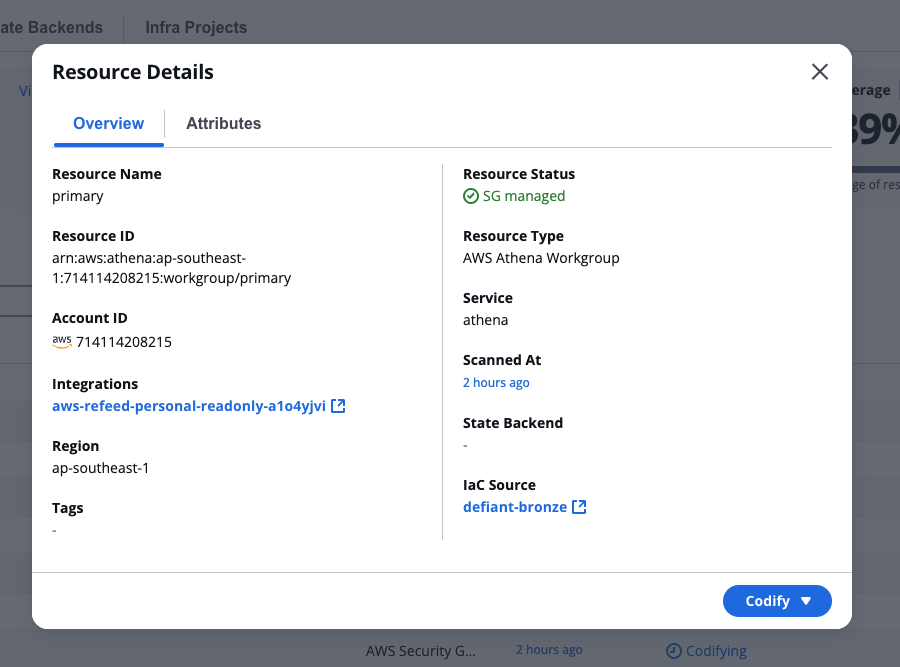Open the defiant-bronze IaC source link
Image resolution: width=900 pixels, height=667 pixels.
(515, 507)
